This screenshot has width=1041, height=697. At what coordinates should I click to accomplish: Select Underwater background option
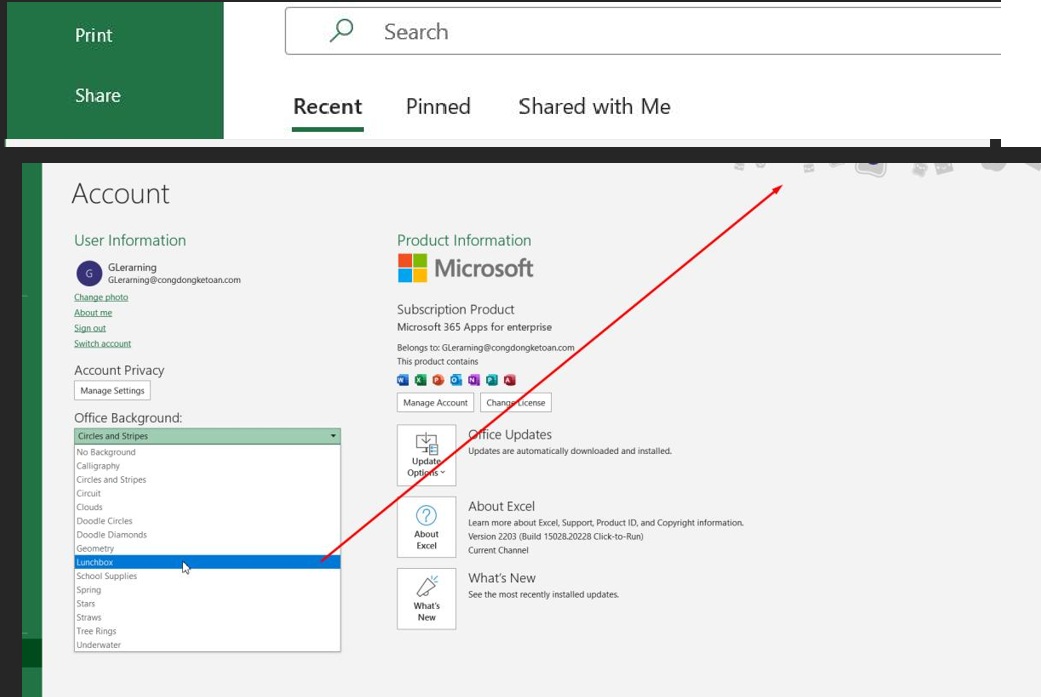click(207, 645)
